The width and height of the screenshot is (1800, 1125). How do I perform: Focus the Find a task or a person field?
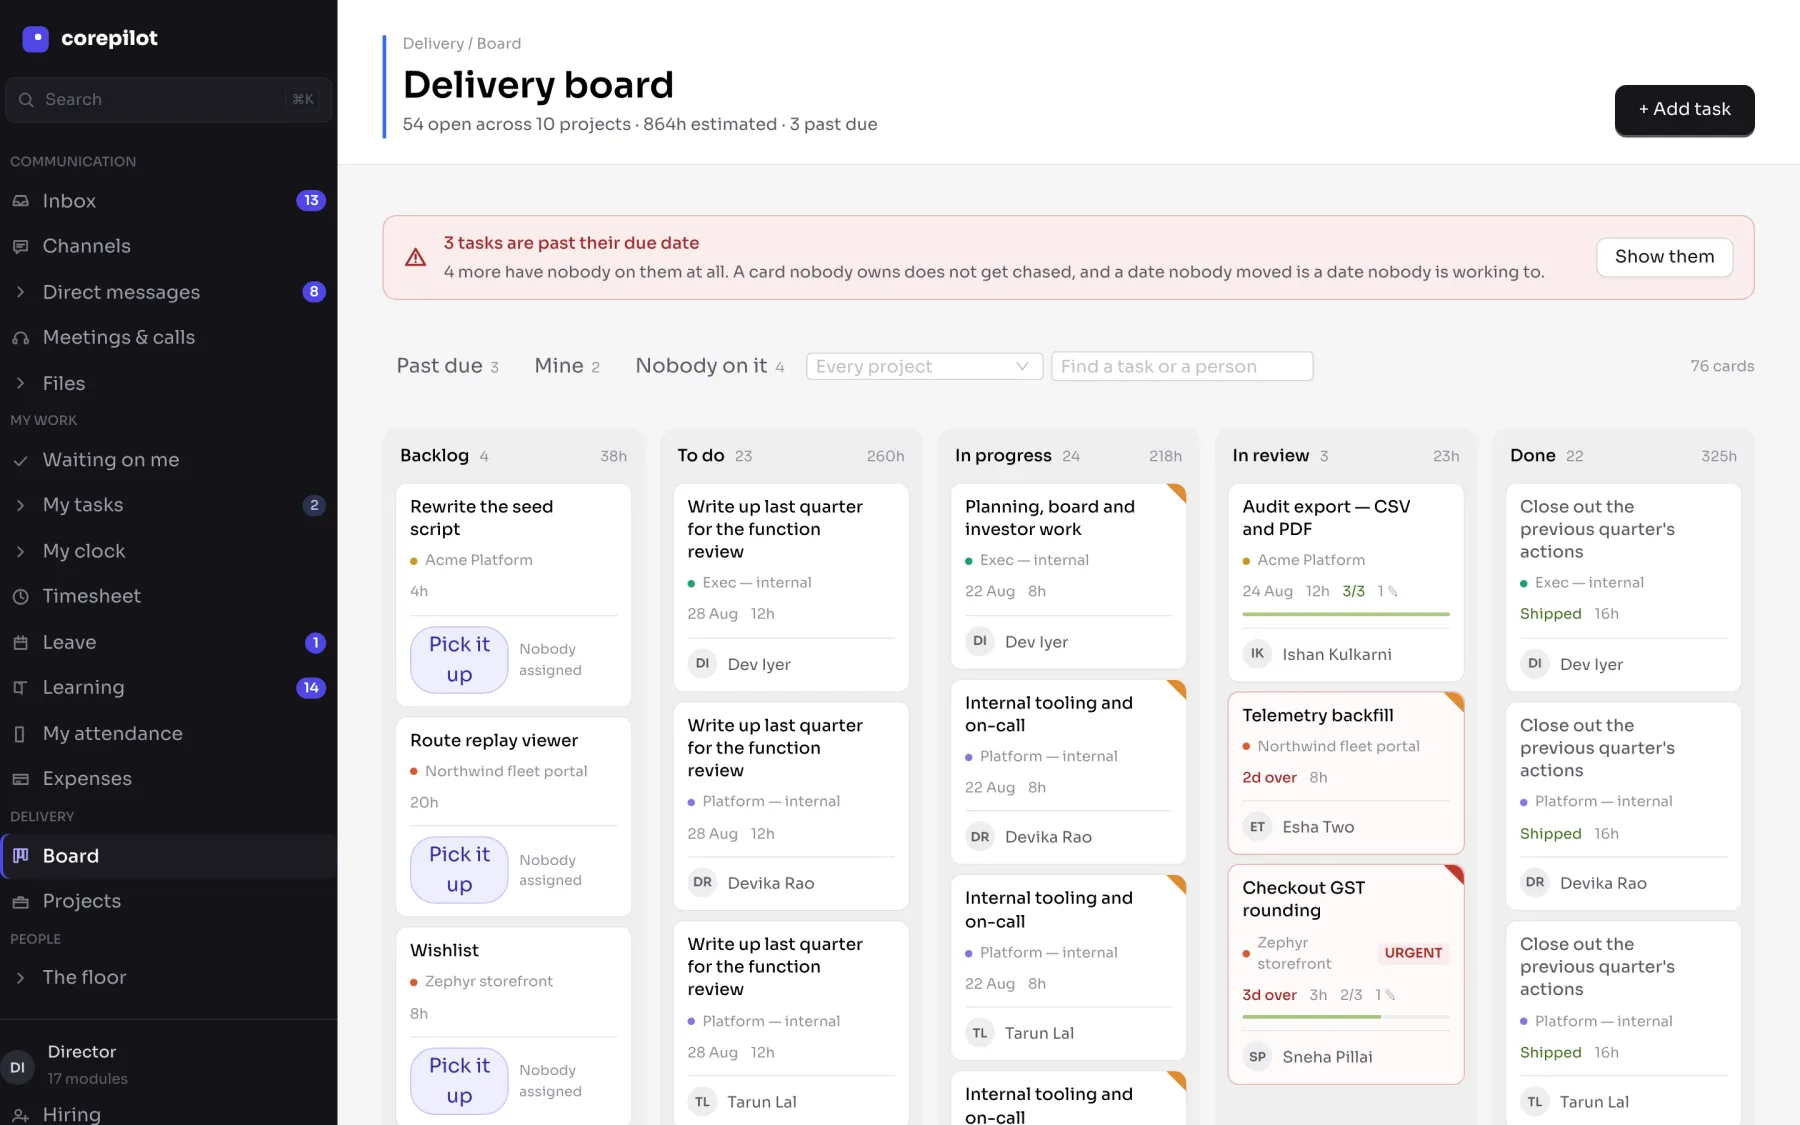click(x=1182, y=366)
